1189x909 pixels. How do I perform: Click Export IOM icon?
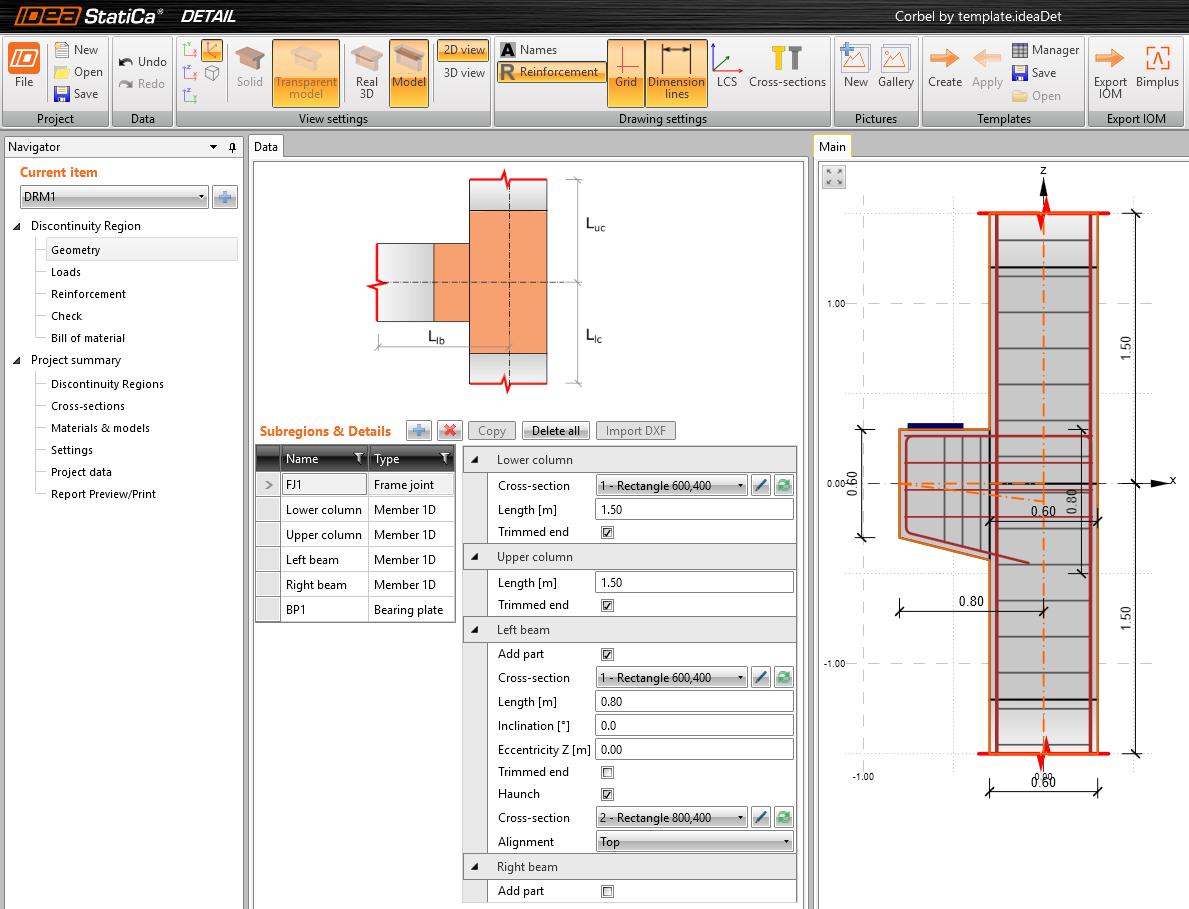(1110, 70)
